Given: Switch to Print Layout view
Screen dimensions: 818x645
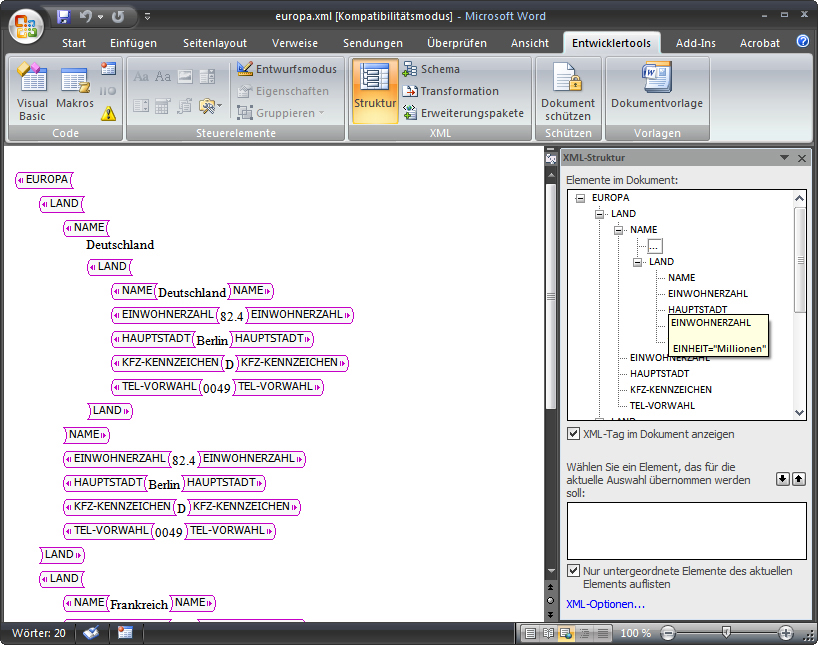Looking at the screenshot, I should pos(530,634).
